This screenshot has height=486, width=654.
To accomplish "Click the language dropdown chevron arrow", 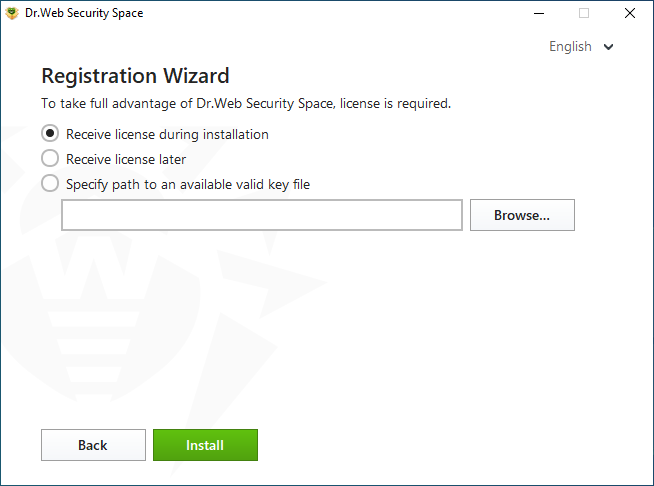I will point(609,47).
